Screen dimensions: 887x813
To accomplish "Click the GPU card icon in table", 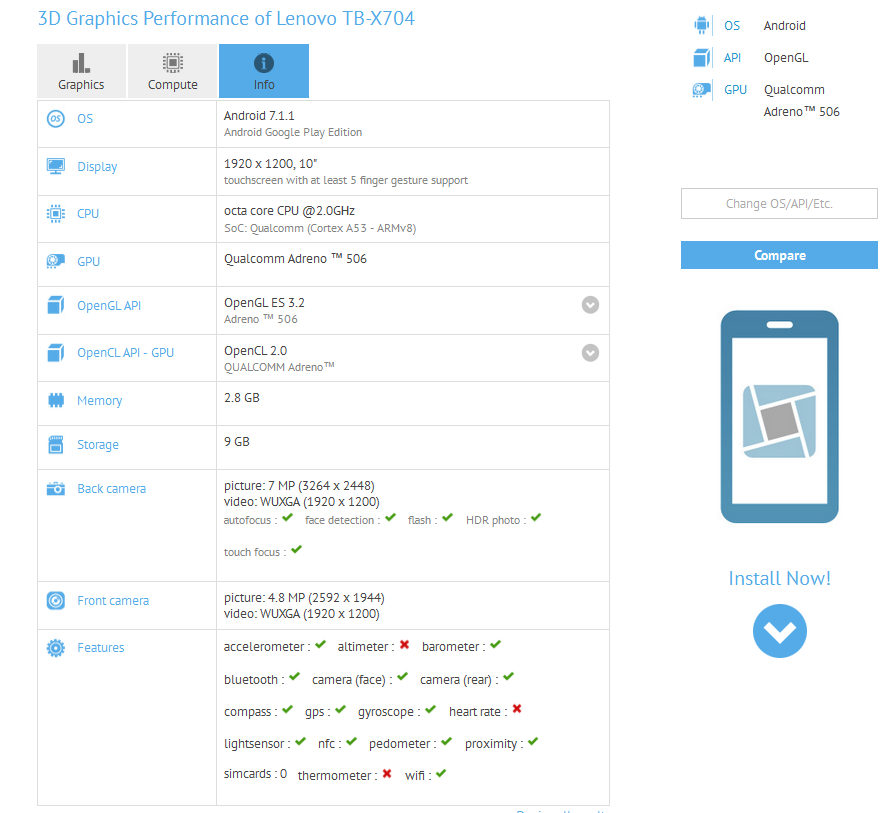I will pyautogui.click(x=55, y=261).
